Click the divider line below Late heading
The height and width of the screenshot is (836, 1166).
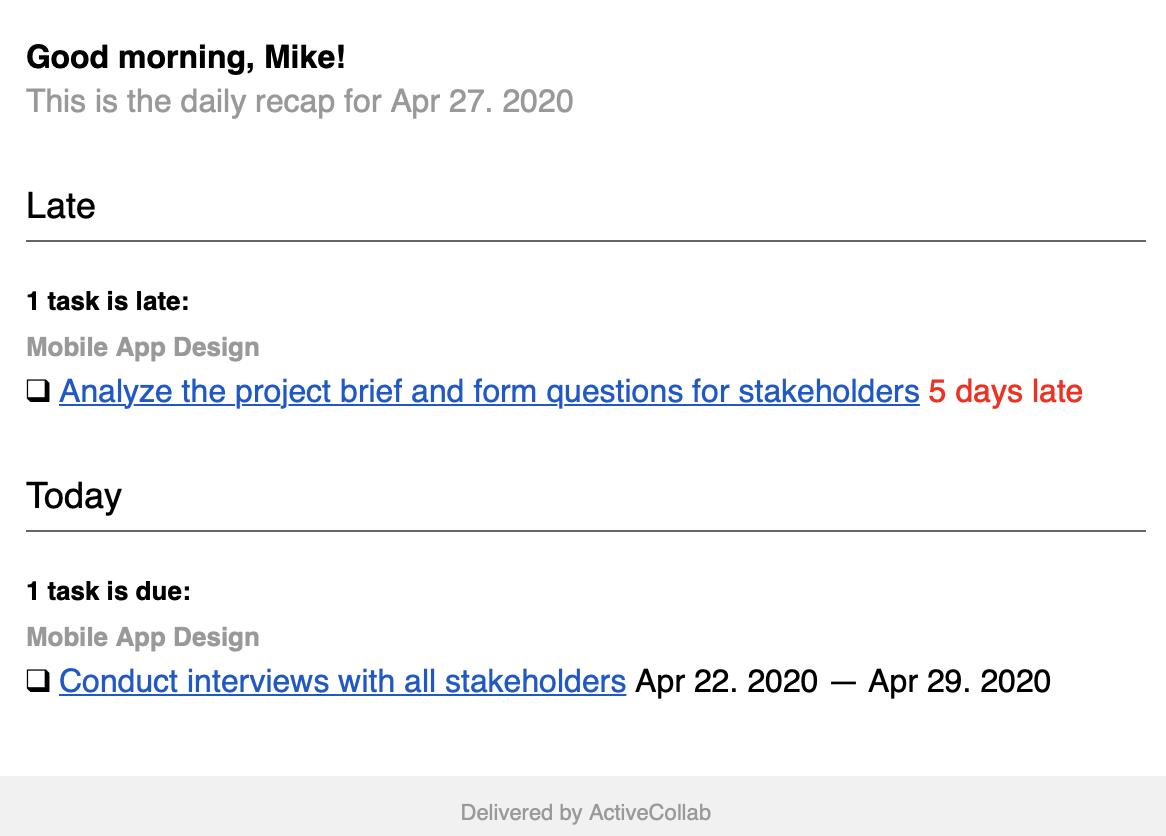tap(586, 241)
